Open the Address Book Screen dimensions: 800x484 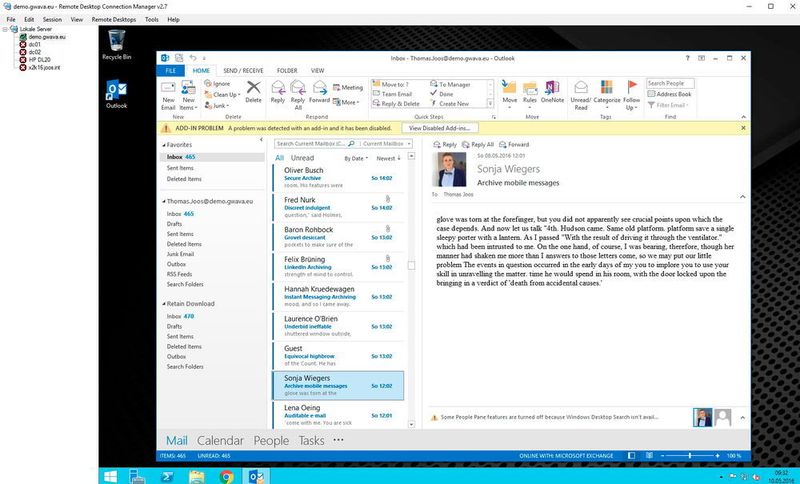669,94
